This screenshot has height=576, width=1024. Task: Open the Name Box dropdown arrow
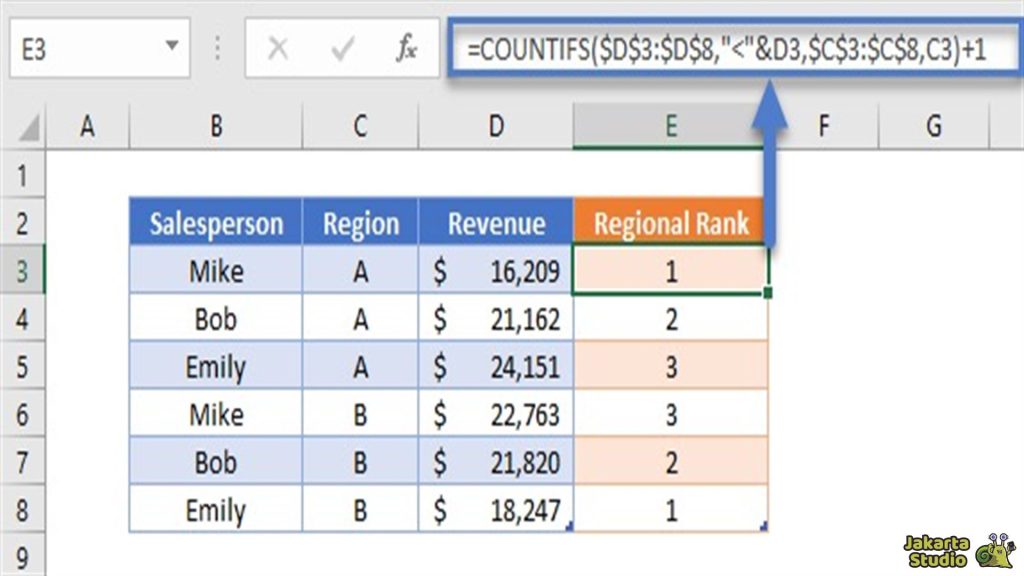(173, 46)
